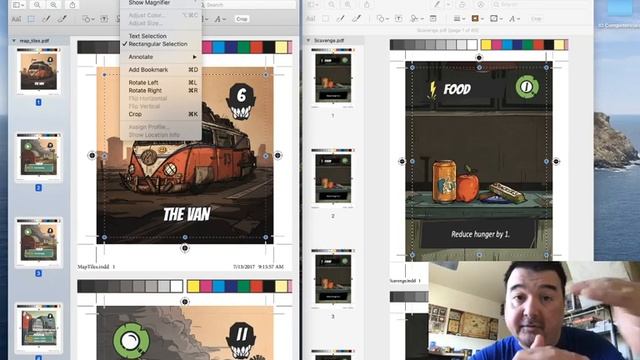
Task: Open Share menu in map_tiles window
Action: point(72,5)
